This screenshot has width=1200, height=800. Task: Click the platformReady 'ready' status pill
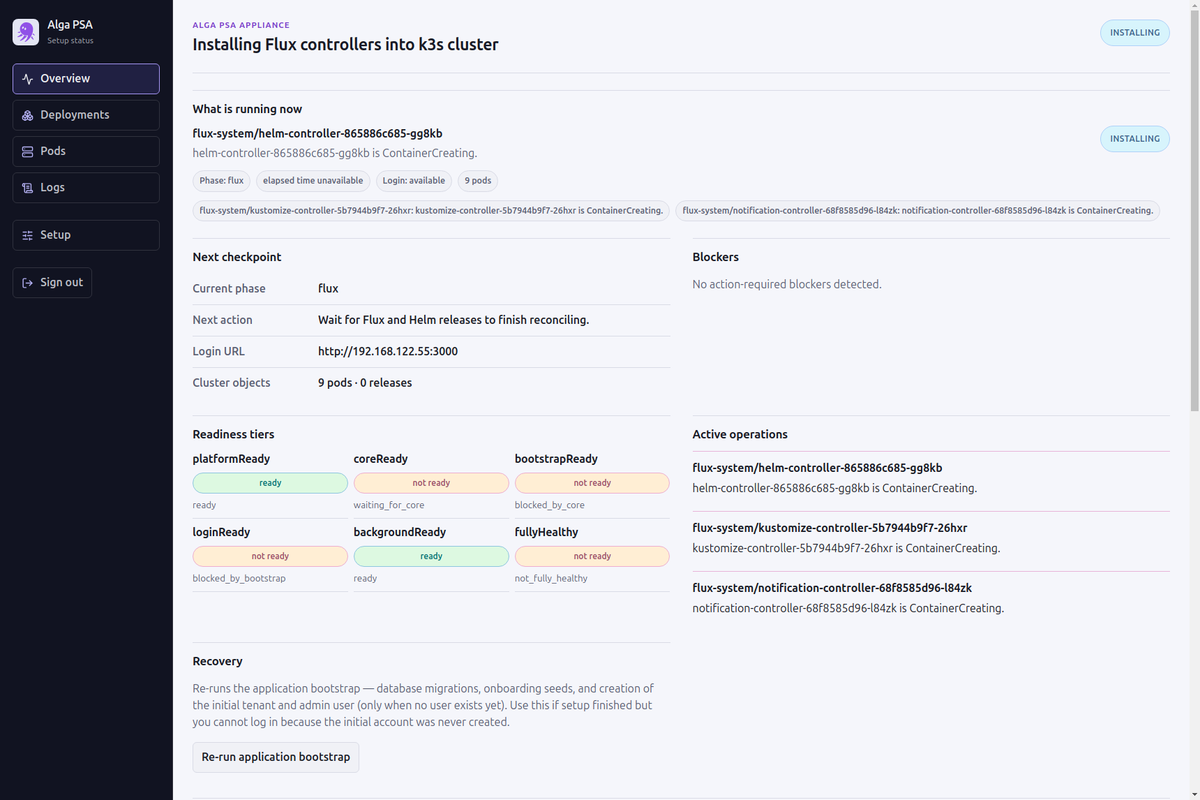(270, 483)
